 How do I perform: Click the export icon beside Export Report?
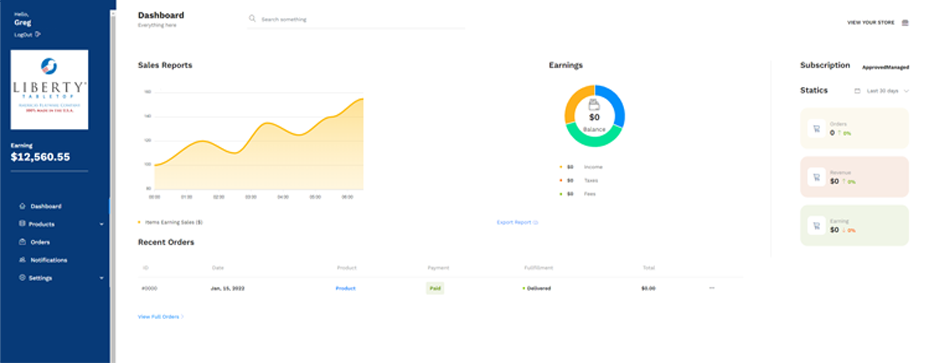click(x=536, y=223)
